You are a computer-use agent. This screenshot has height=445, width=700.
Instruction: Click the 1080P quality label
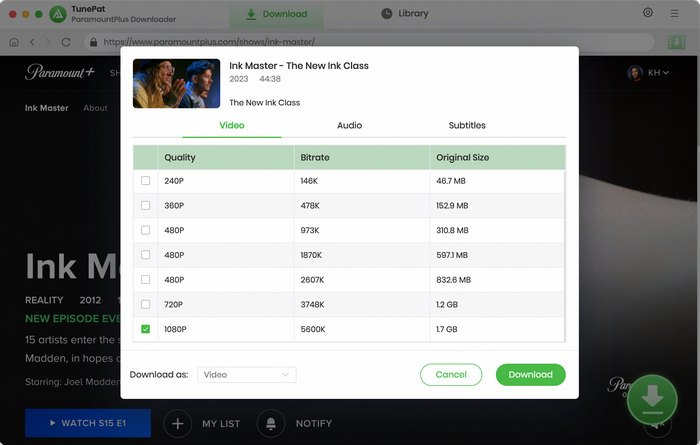tap(175, 329)
